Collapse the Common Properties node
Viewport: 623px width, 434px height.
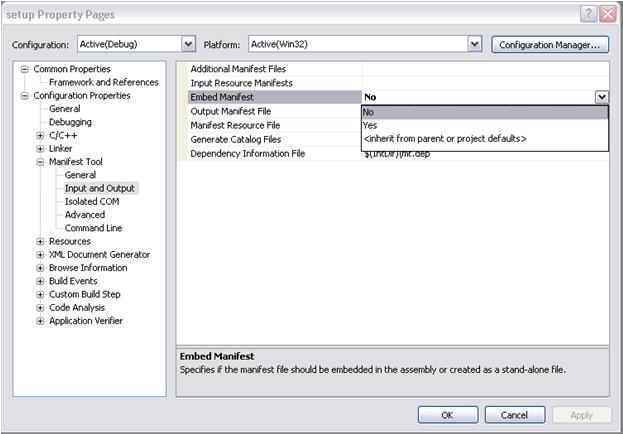tap(25, 69)
